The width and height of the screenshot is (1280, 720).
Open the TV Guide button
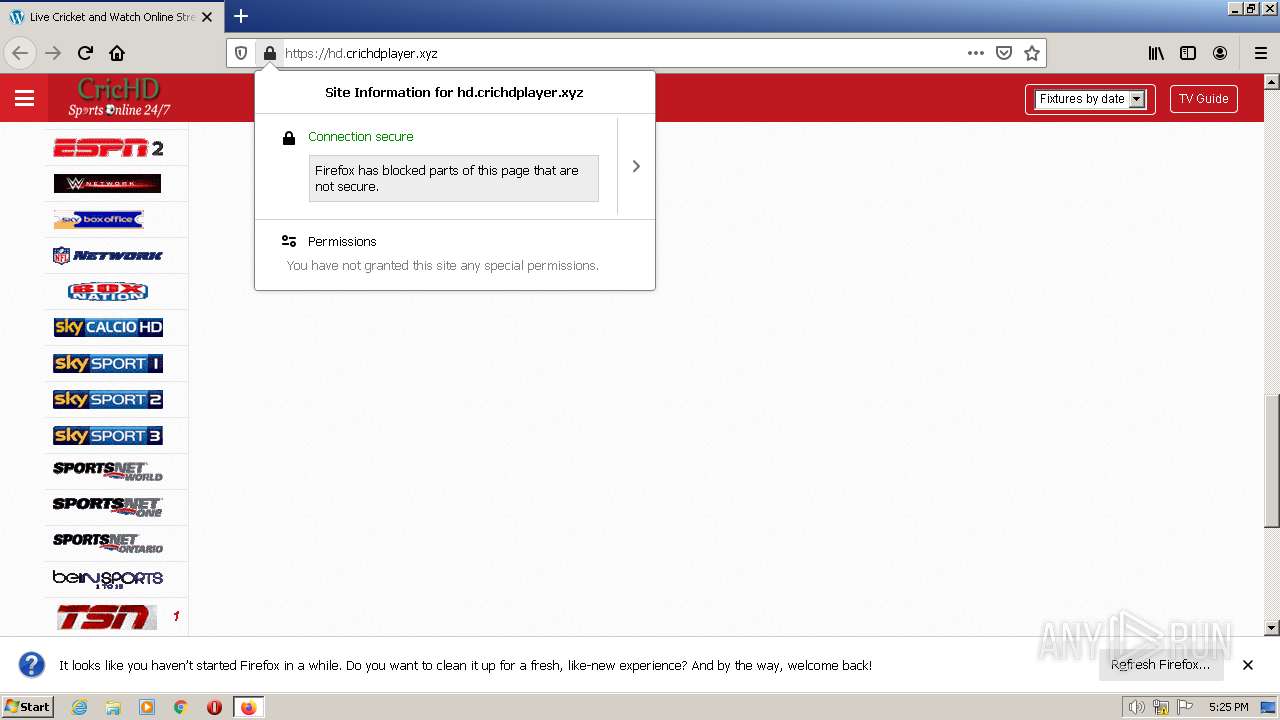click(x=1203, y=99)
